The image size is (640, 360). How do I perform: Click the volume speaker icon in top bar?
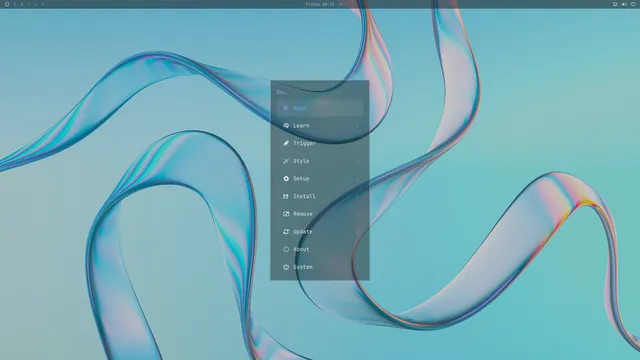click(624, 4)
